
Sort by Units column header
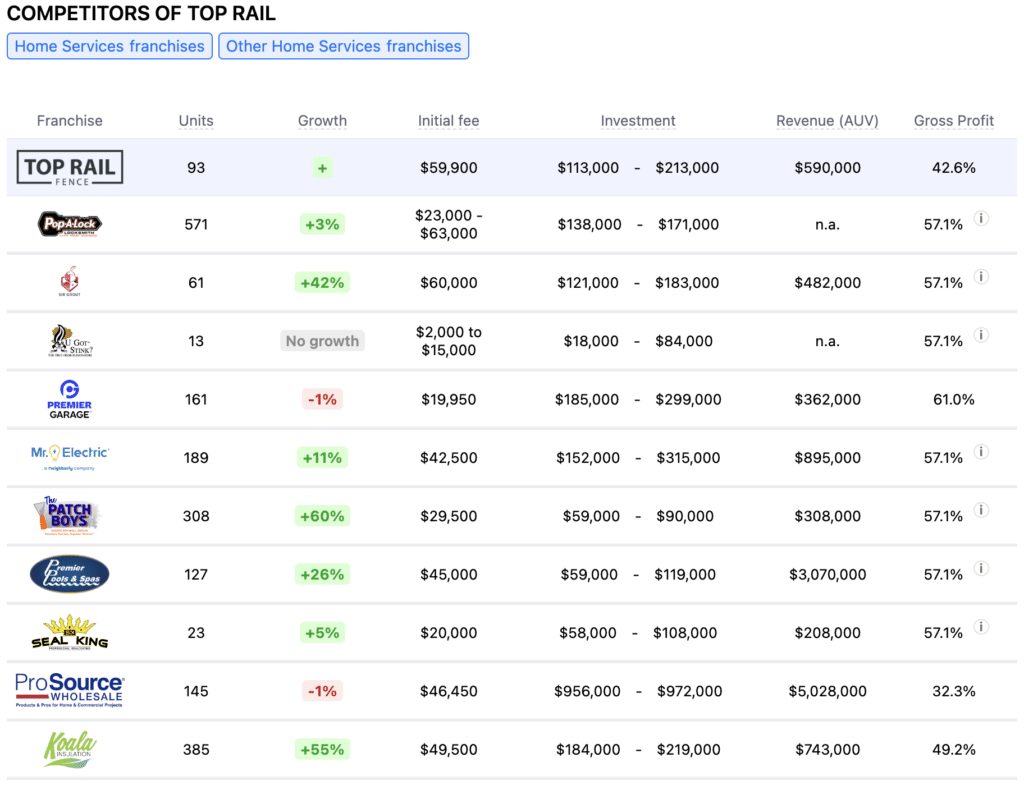(x=196, y=121)
